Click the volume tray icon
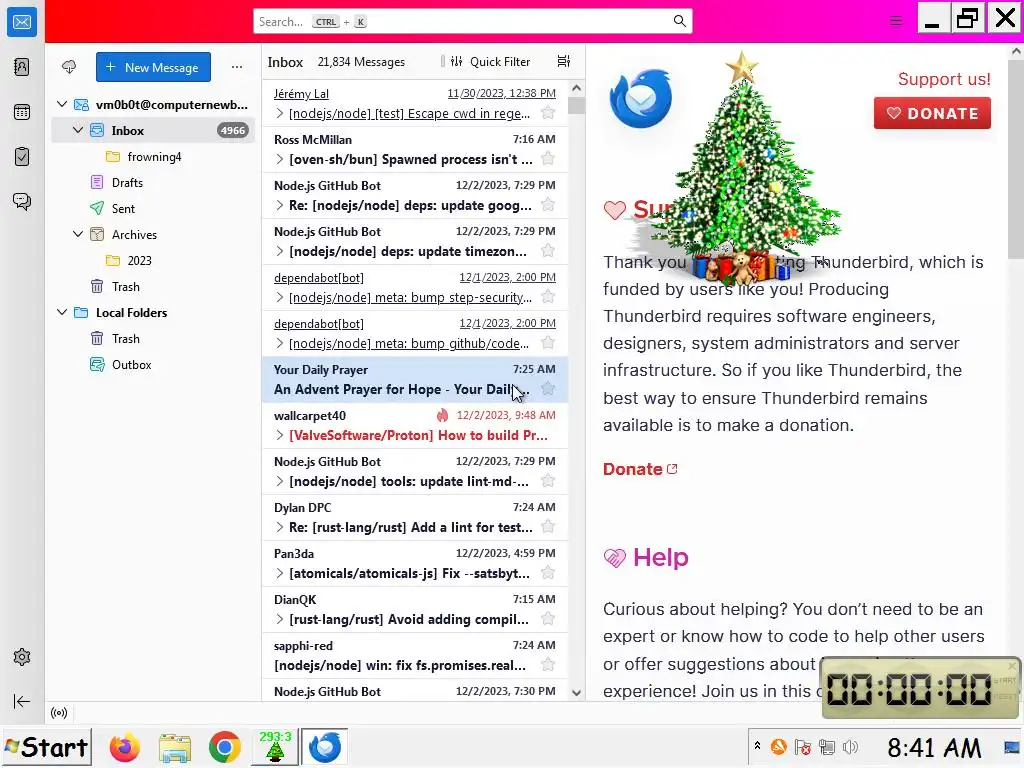 850,747
